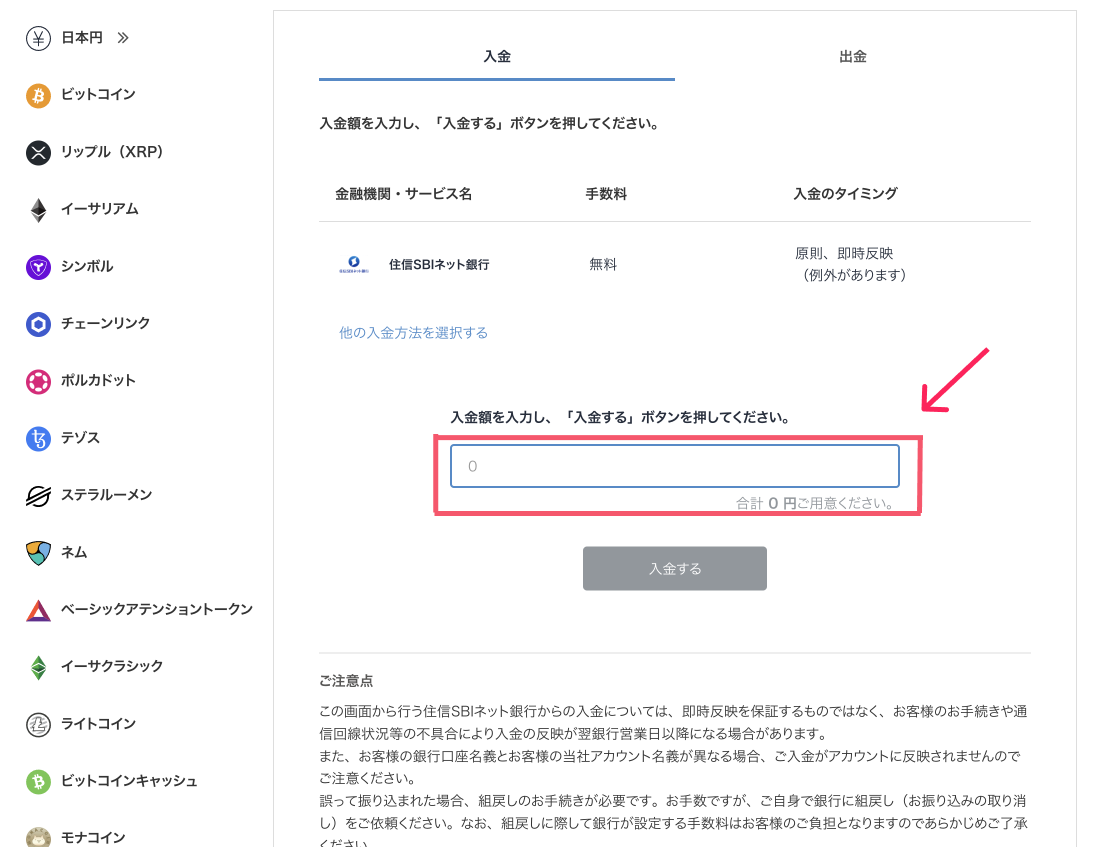Select the Bitcoin icon in sidebar
The width and height of the screenshot is (1100, 847).
[x=38, y=95]
